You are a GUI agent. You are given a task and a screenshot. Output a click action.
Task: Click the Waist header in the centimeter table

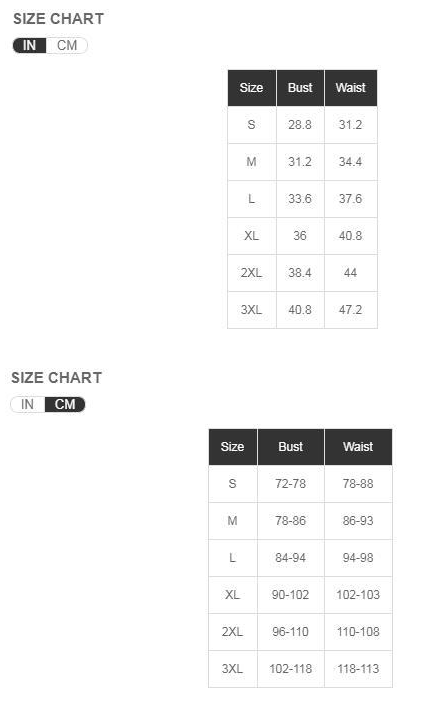358,447
